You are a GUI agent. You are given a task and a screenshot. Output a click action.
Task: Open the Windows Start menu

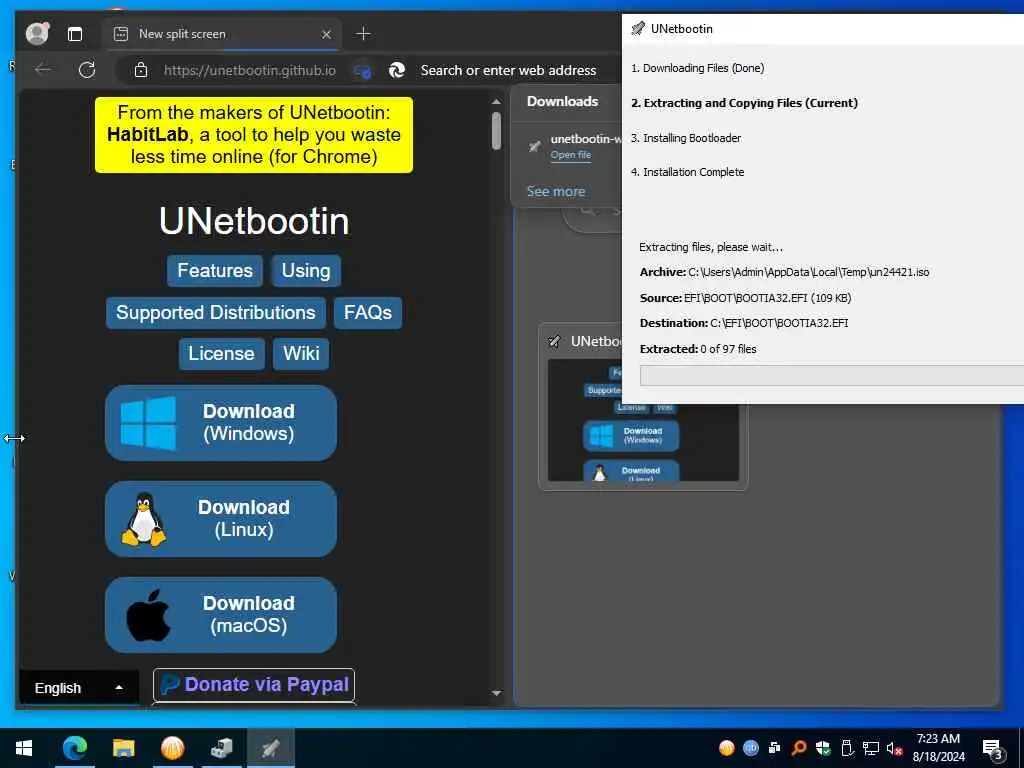[x=24, y=748]
